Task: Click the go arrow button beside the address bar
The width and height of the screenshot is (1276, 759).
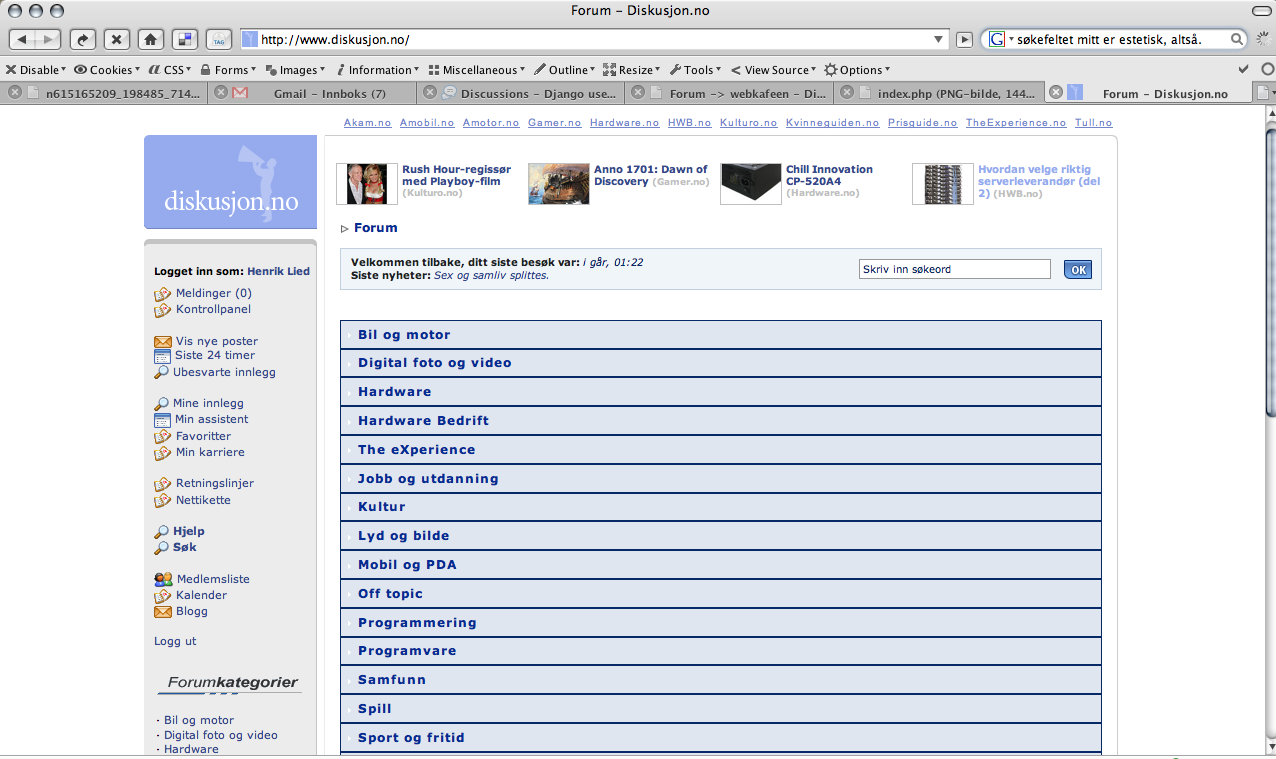Action: click(x=965, y=40)
